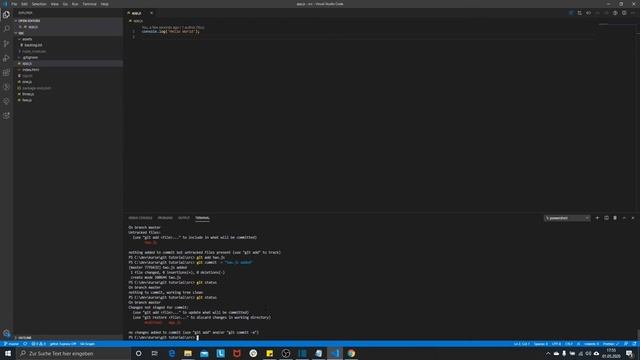
Task: Kill terminal with trash icon
Action: [615, 218]
